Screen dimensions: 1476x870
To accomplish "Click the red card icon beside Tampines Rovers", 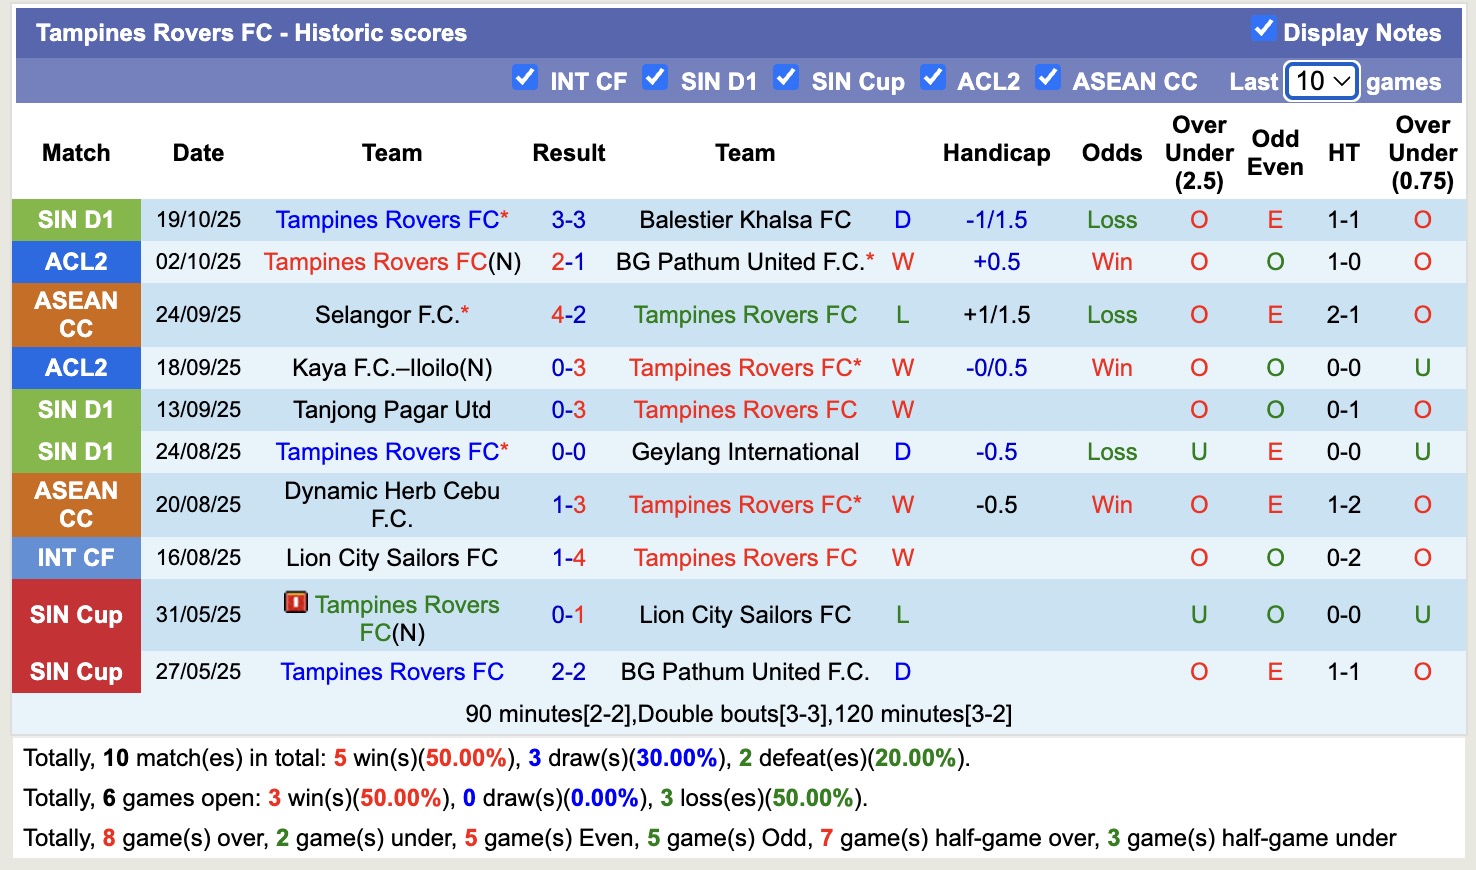I will (295, 602).
